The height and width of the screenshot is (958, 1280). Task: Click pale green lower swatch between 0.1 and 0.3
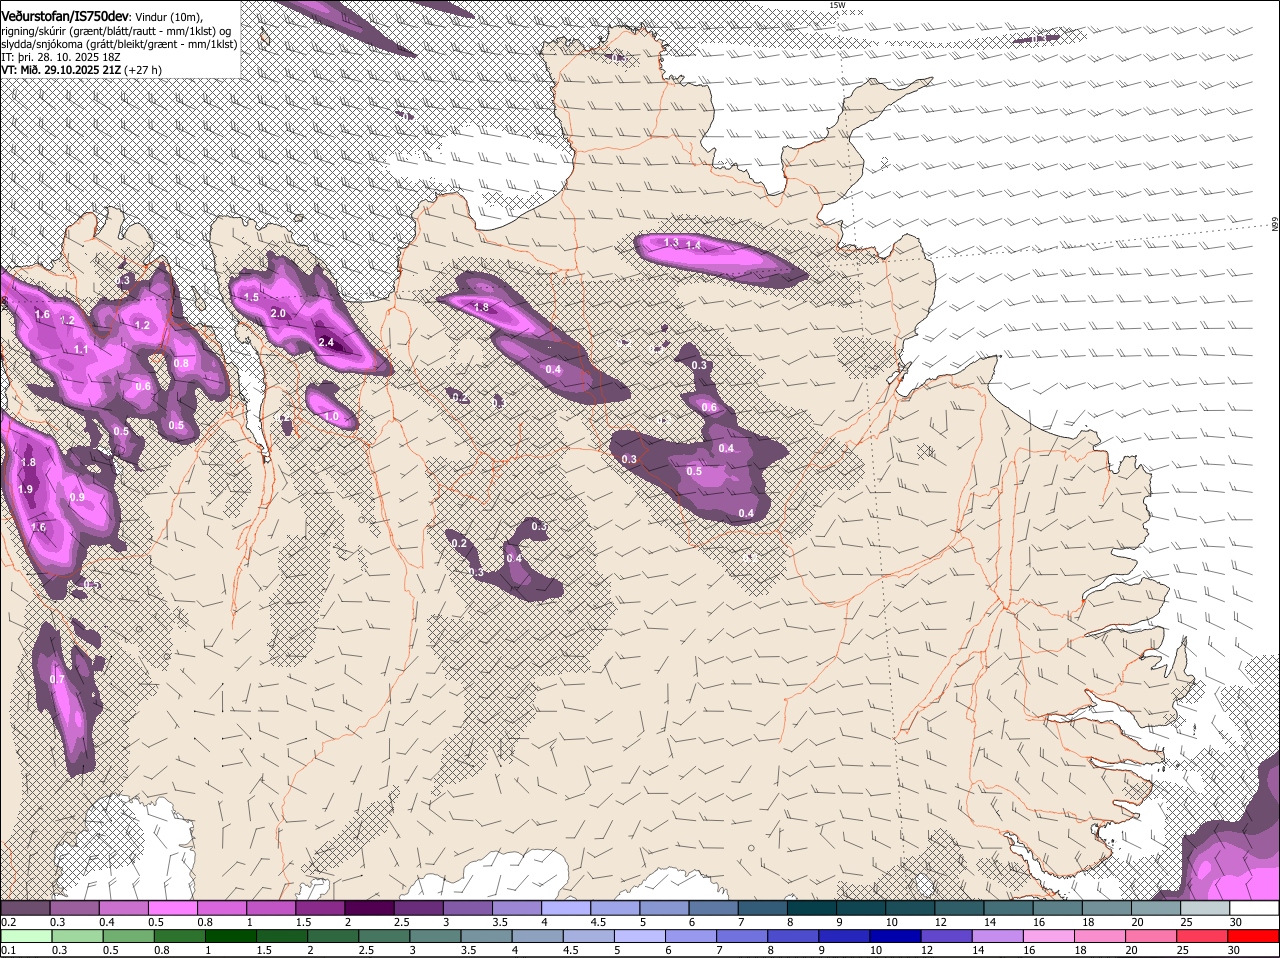click(x=27, y=936)
